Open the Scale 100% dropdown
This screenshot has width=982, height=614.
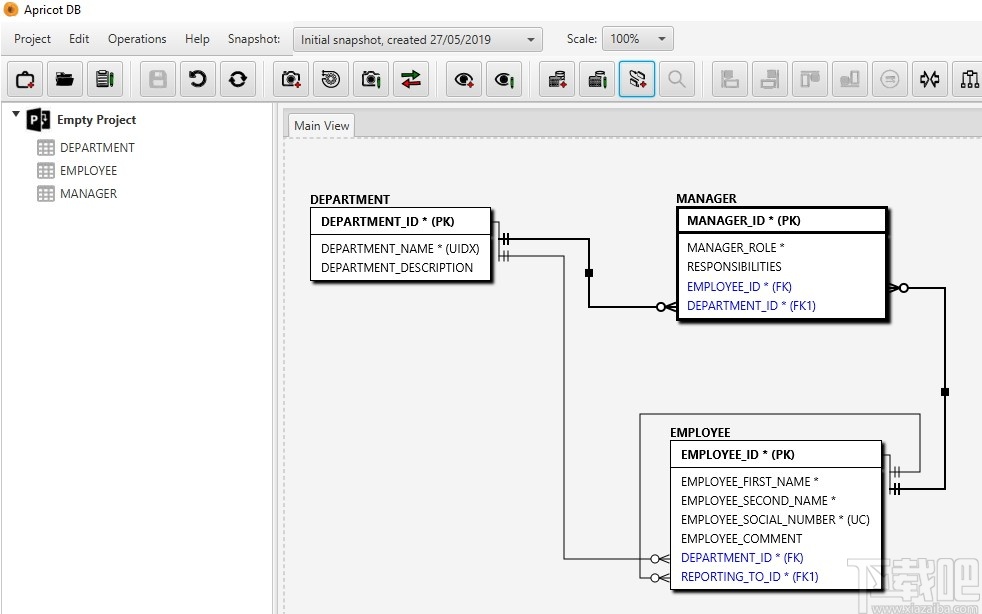click(637, 39)
